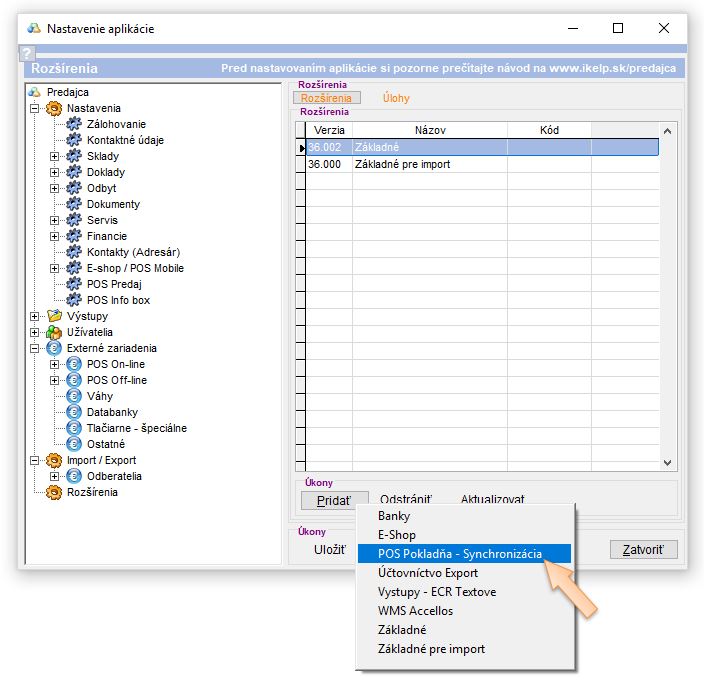
Task: Click the Výstupy folder icon
Action: pyautogui.click(x=55, y=316)
